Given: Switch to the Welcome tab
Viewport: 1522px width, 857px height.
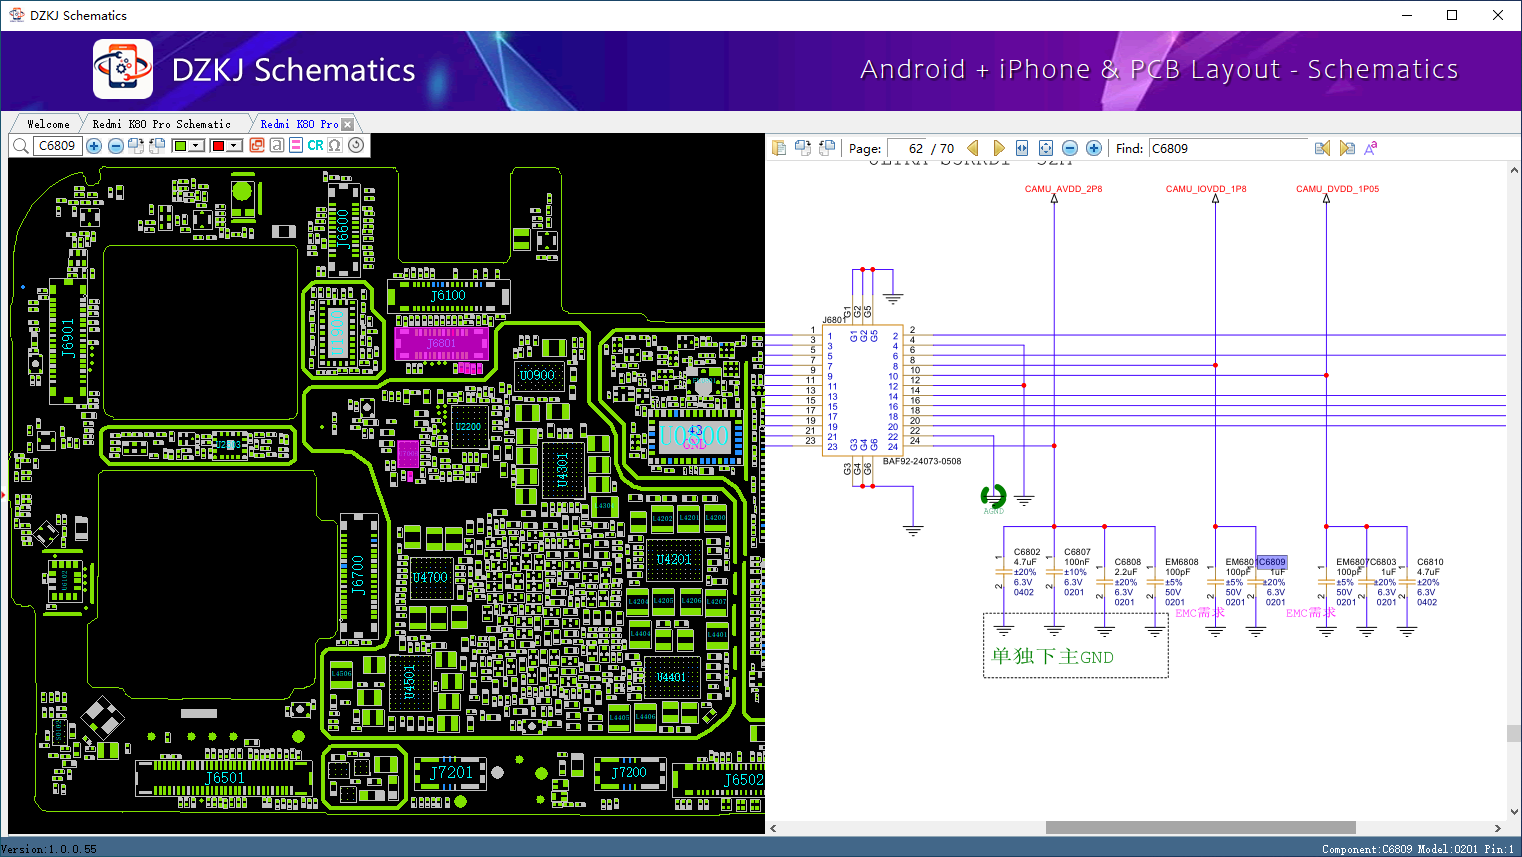Looking at the screenshot, I should (x=48, y=124).
